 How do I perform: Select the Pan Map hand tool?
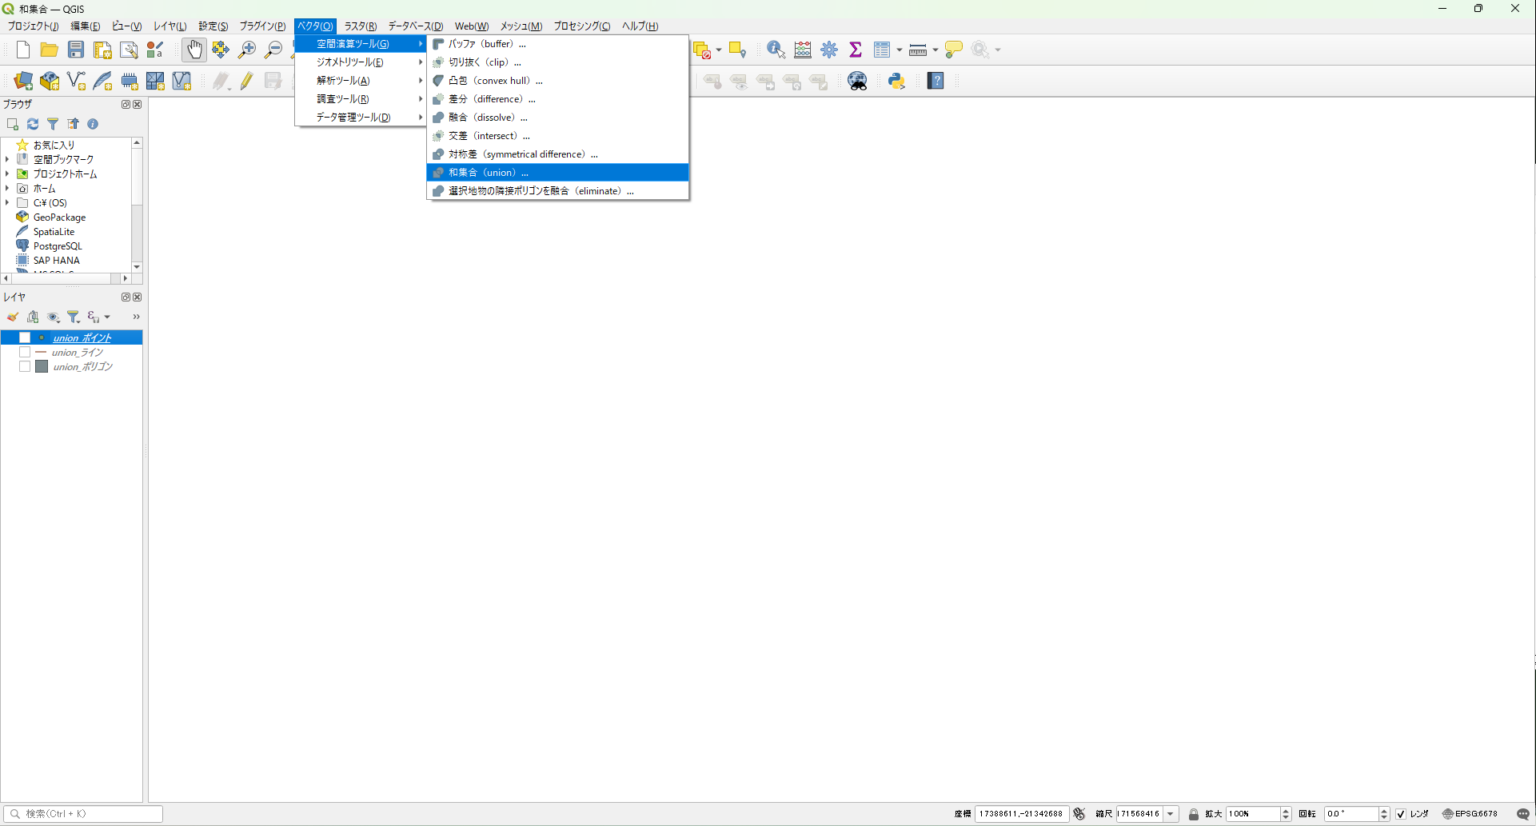click(x=194, y=50)
